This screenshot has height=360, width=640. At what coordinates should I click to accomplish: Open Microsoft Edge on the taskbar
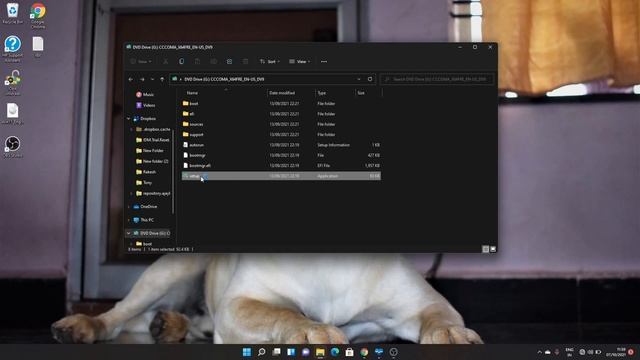coord(335,352)
